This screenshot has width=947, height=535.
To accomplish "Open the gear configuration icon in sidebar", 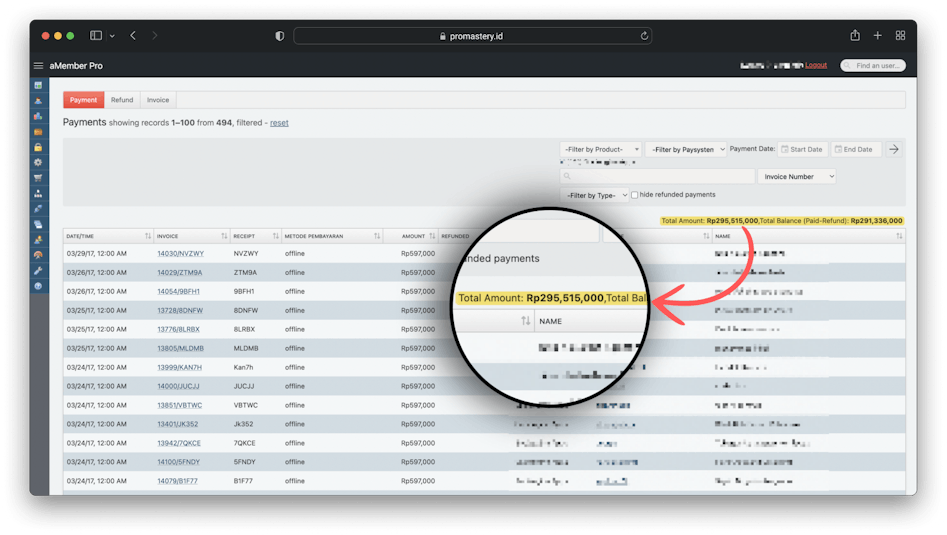I will click(38, 162).
